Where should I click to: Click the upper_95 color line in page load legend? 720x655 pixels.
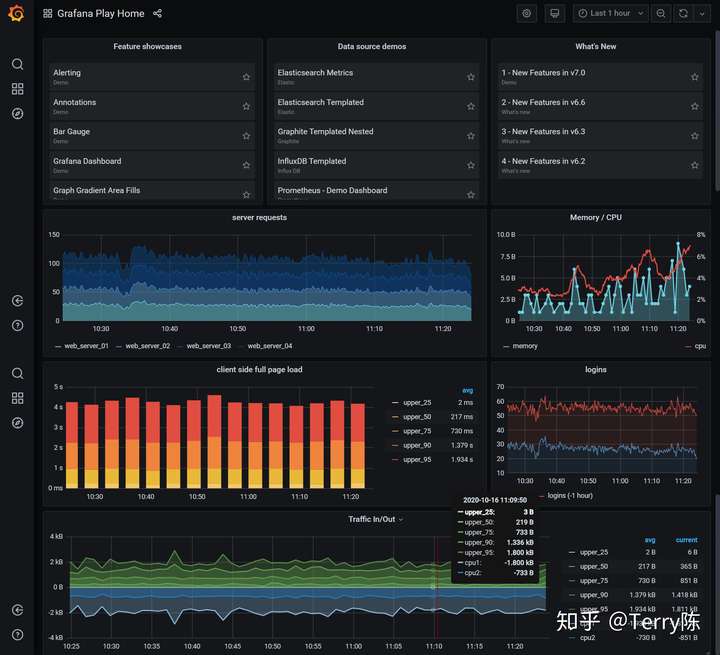395,460
